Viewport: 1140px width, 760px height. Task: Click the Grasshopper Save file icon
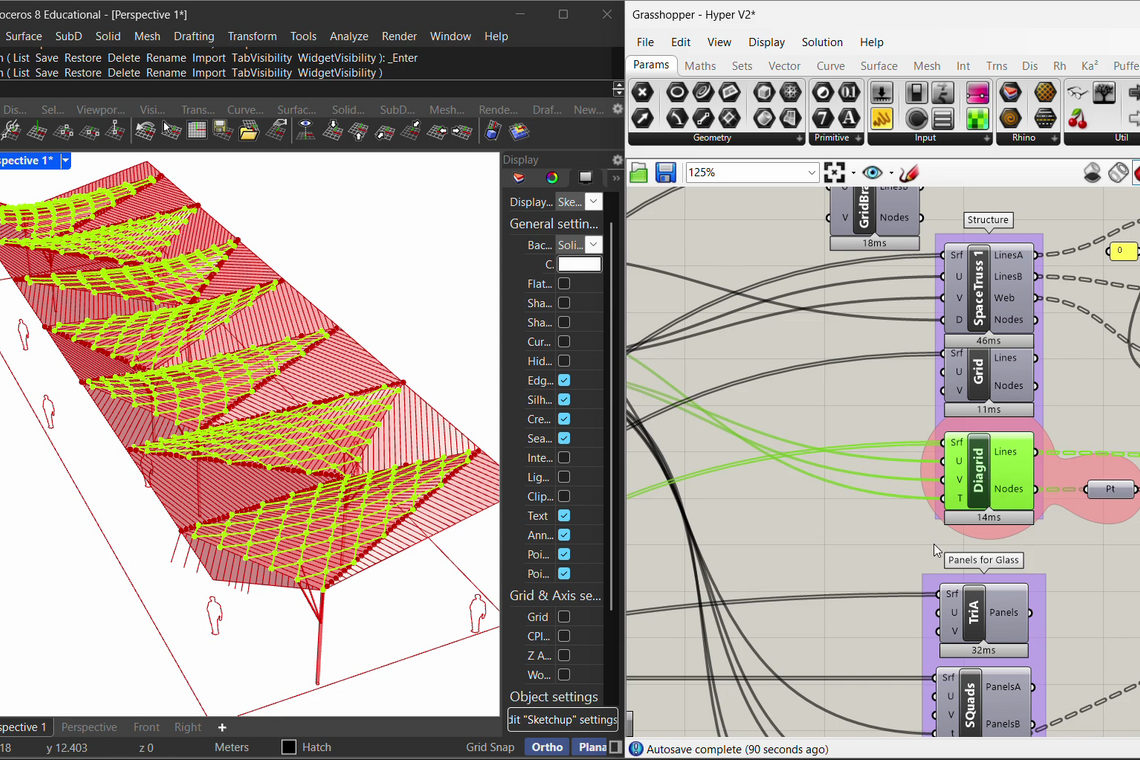tap(666, 172)
